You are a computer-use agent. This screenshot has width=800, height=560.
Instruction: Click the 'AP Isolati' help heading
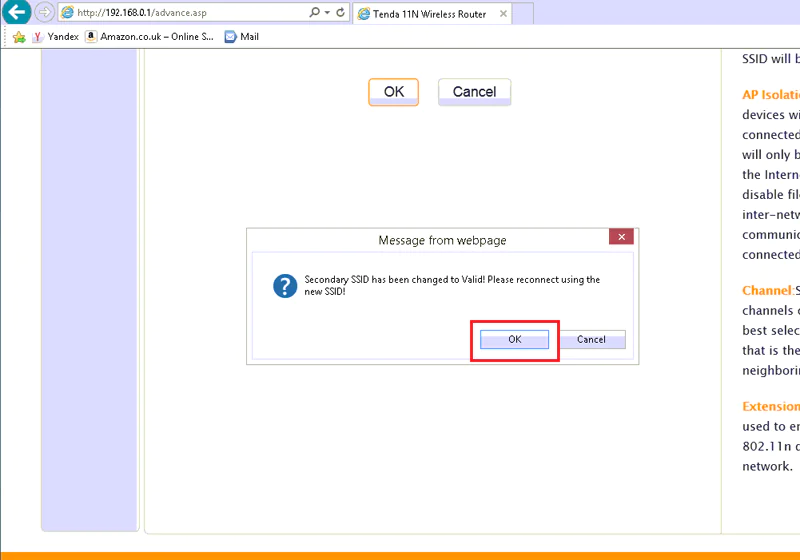pos(770,95)
